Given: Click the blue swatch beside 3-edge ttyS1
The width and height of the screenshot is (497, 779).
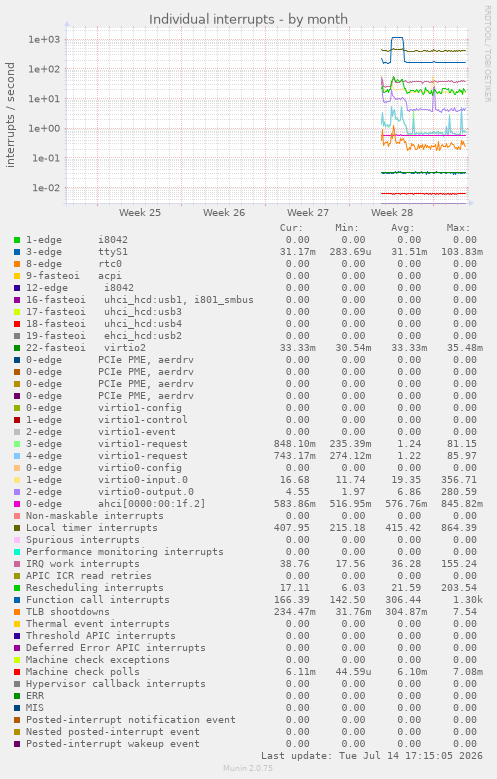Looking at the screenshot, I should point(17,252).
